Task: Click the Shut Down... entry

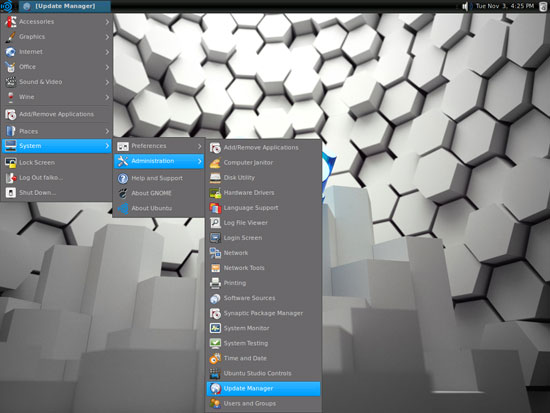Action: 57,193
